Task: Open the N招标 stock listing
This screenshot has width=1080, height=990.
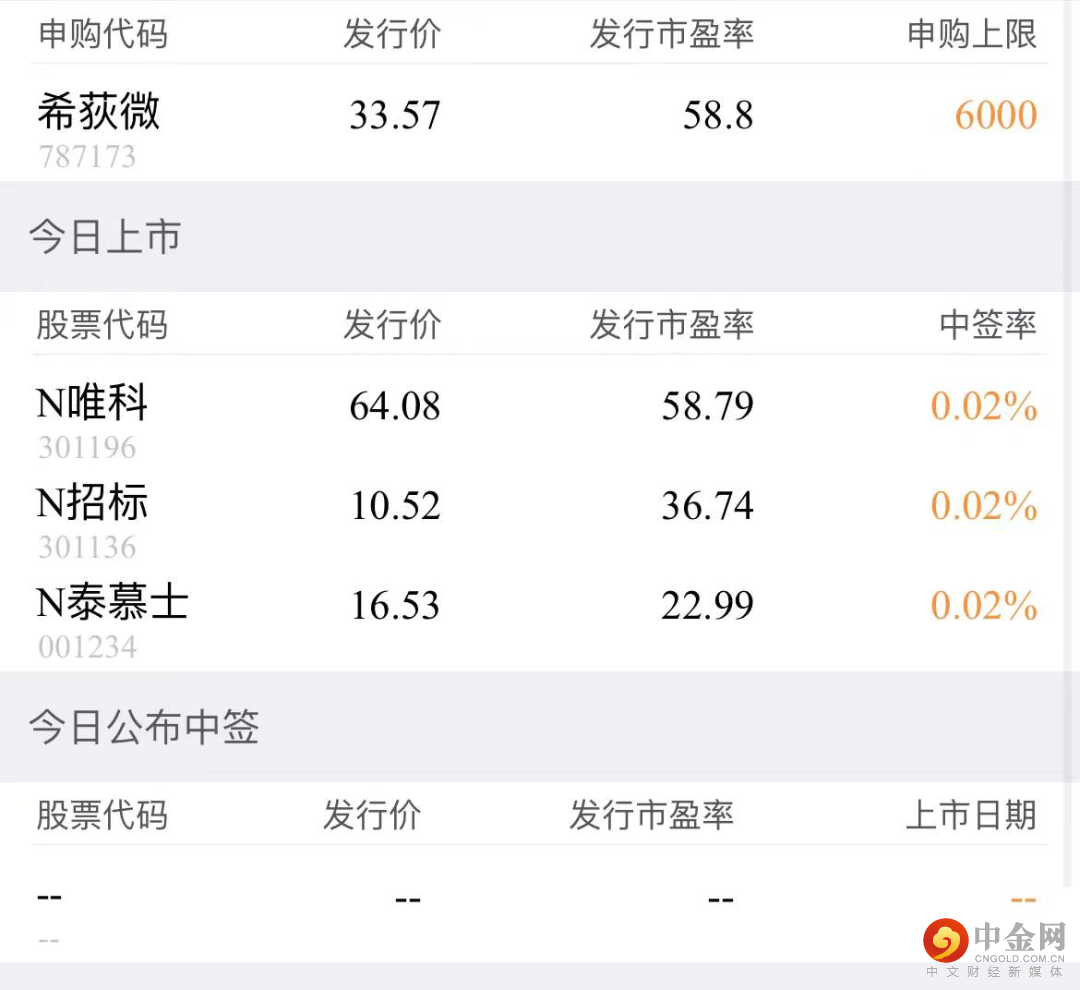Action: click(92, 503)
